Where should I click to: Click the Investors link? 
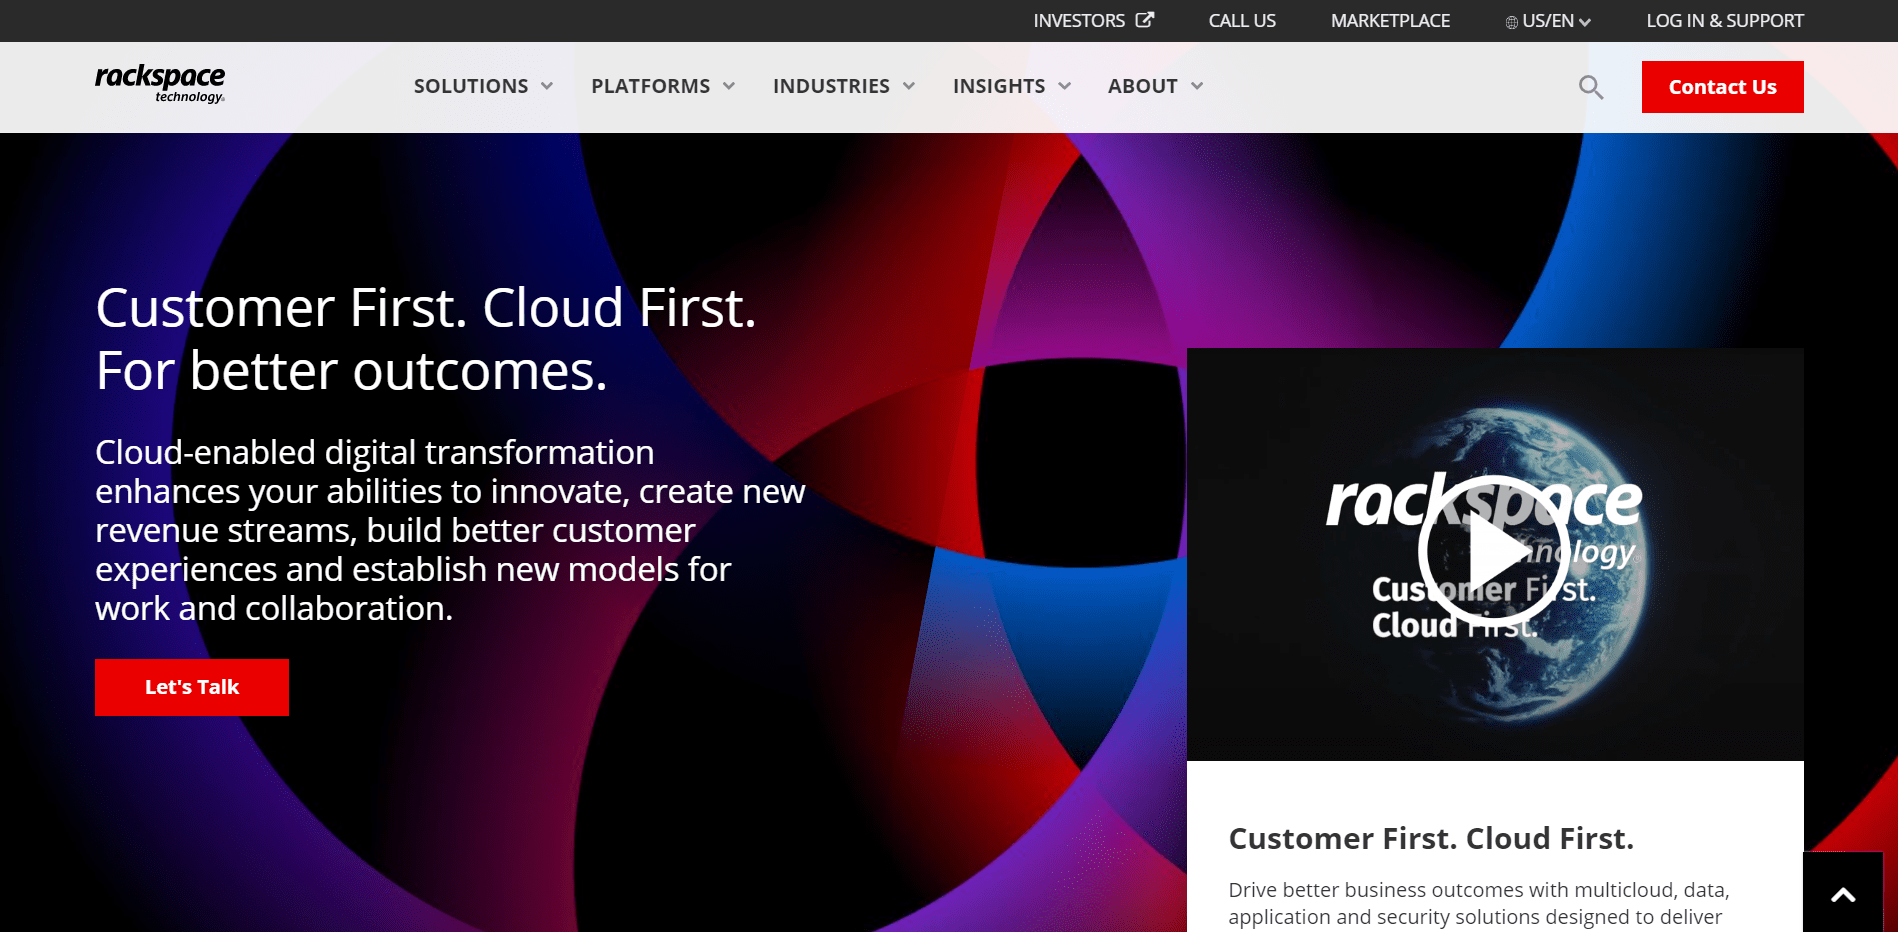1078,21
